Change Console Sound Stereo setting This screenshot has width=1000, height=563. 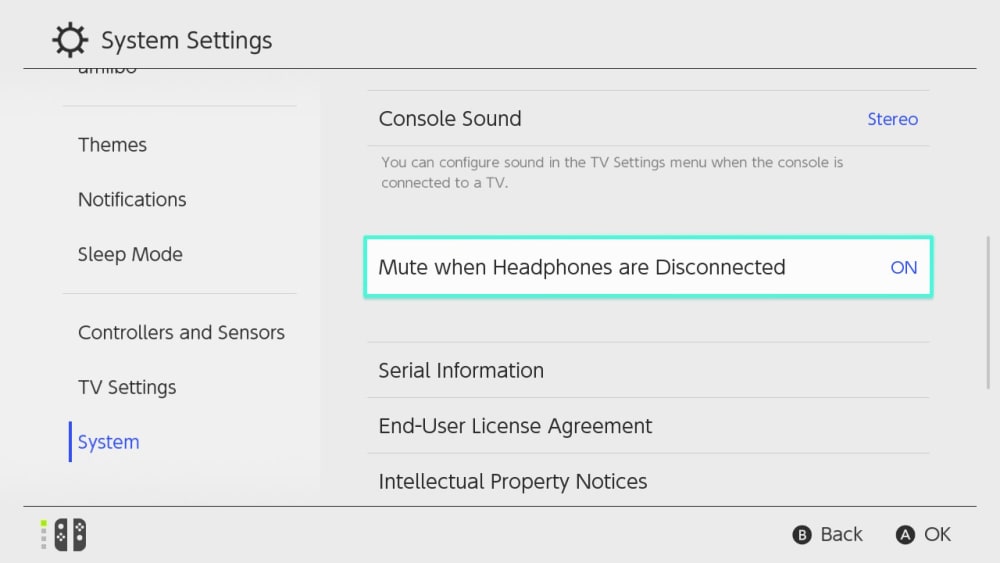coord(892,119)
